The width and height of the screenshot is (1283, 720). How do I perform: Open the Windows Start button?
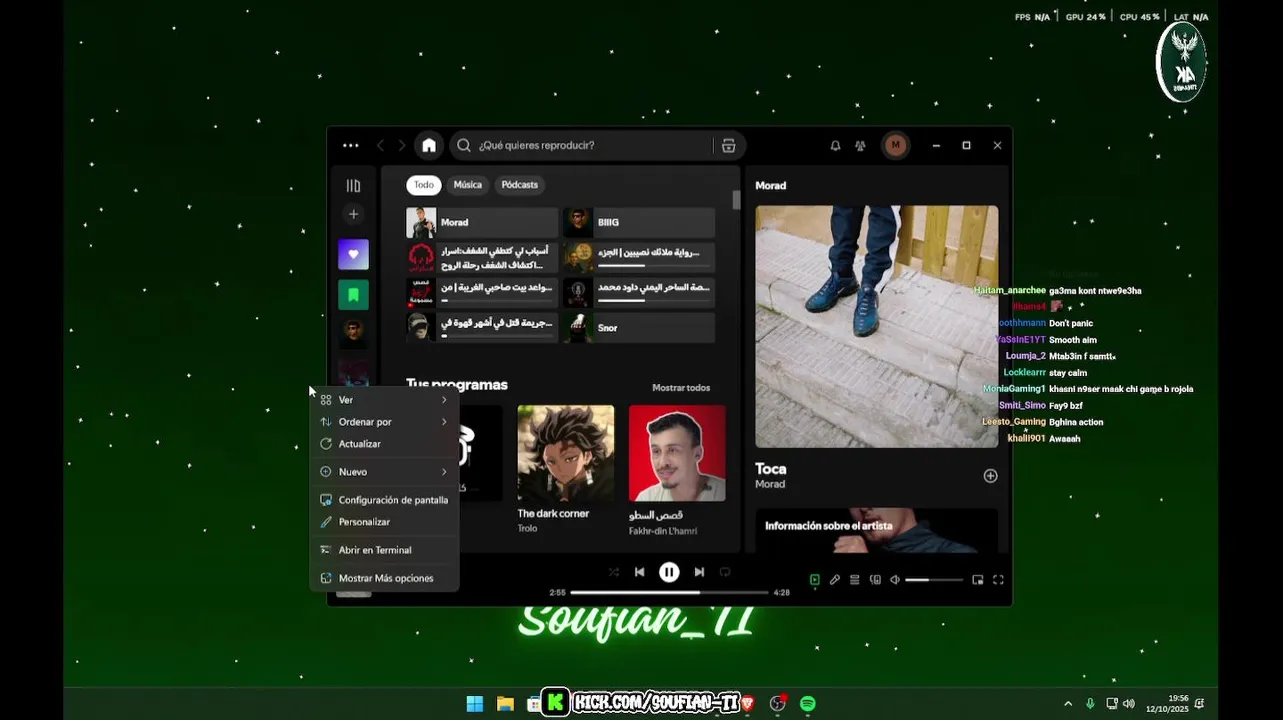coord(475,704)
